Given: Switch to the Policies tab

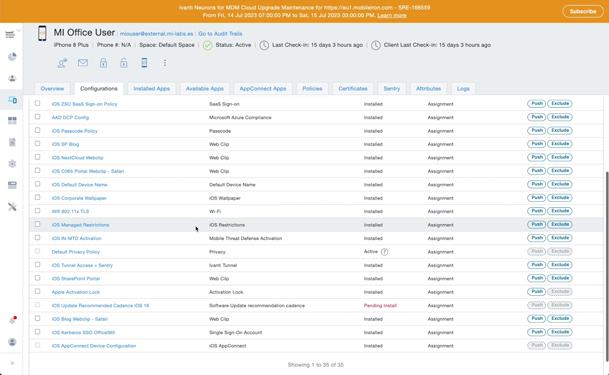Looking at the screenshot, I should 312,89.
